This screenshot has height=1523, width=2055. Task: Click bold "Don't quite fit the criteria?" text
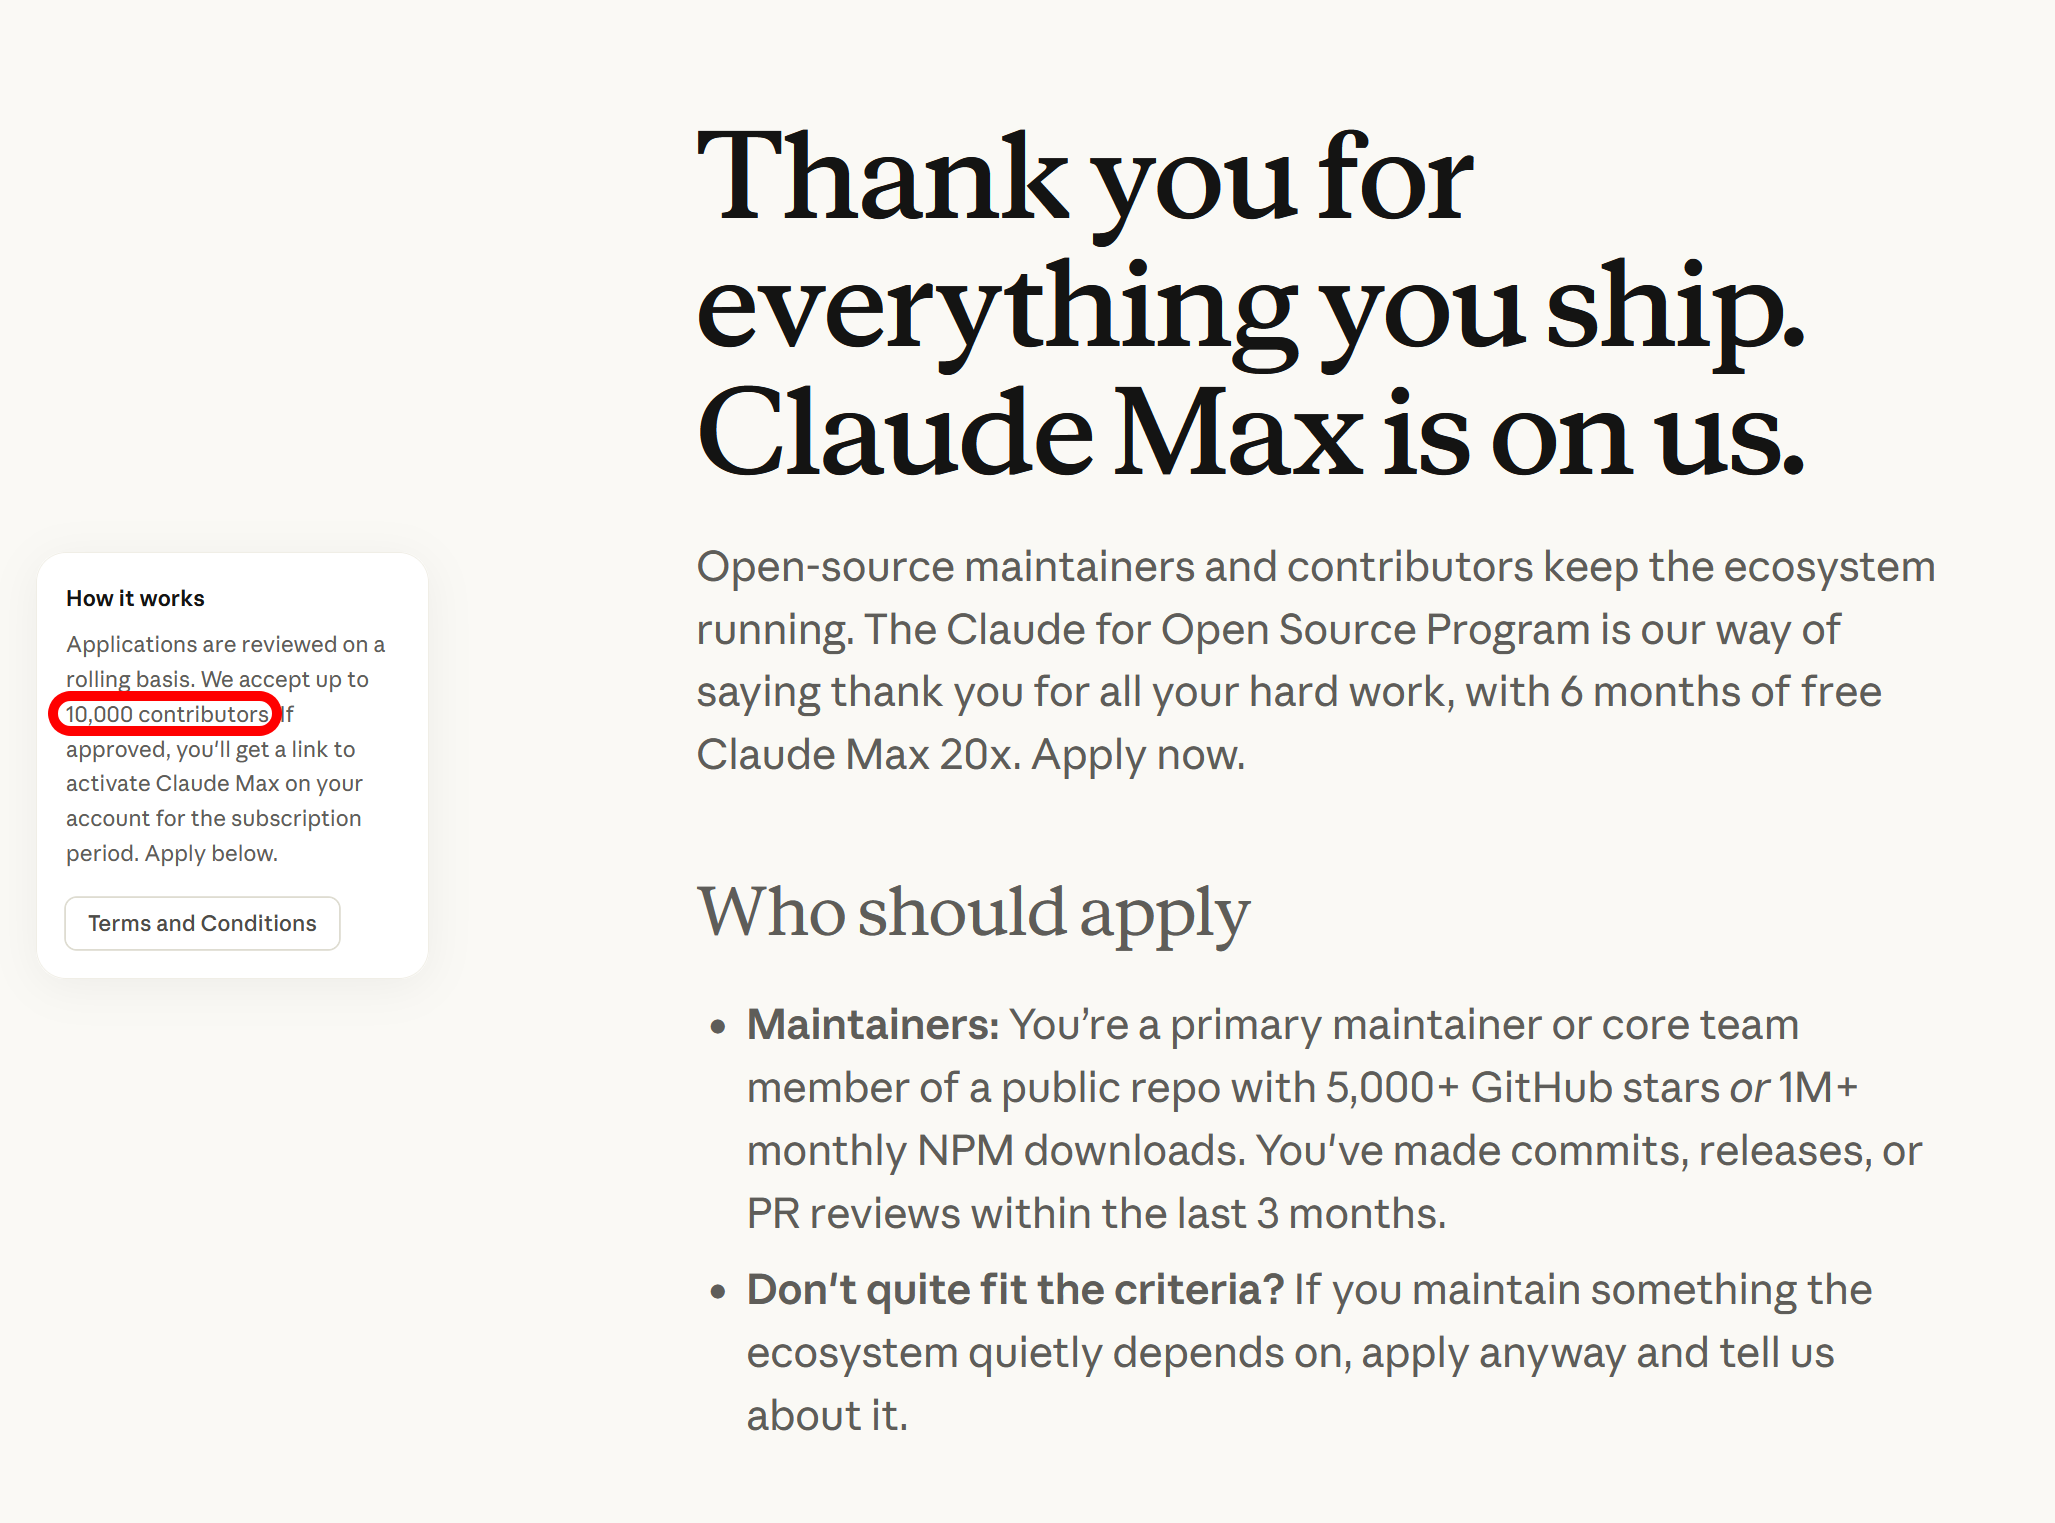click(1015, 1289)
